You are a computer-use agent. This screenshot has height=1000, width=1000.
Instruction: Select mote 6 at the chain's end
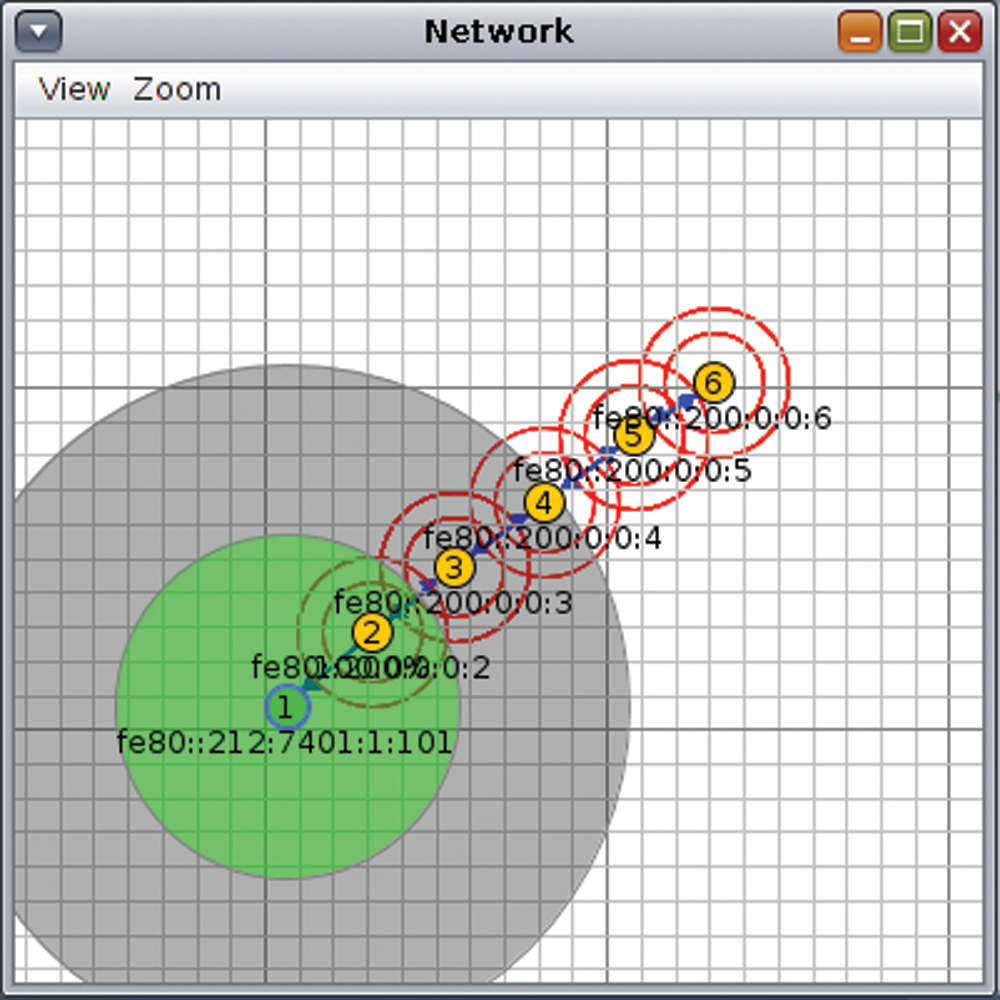coord(713,382)
